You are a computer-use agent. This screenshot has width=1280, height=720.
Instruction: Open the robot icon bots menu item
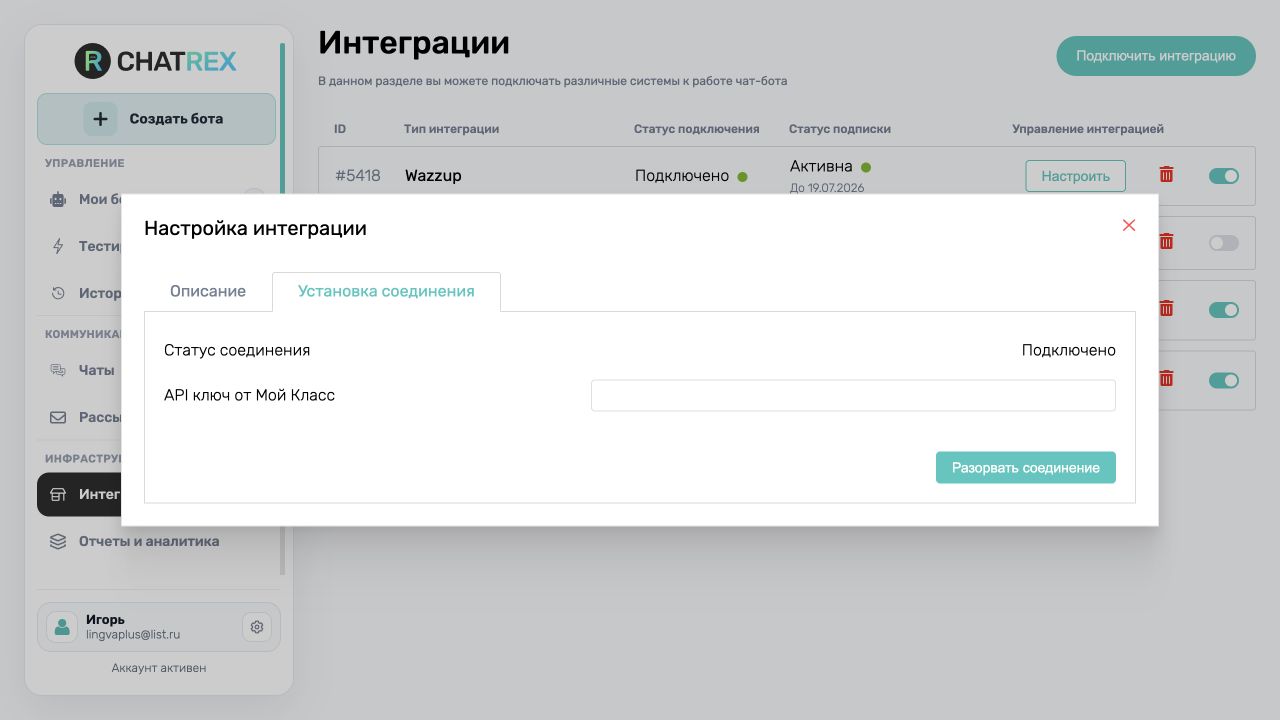pyautogui.click(x=58, y=199)
